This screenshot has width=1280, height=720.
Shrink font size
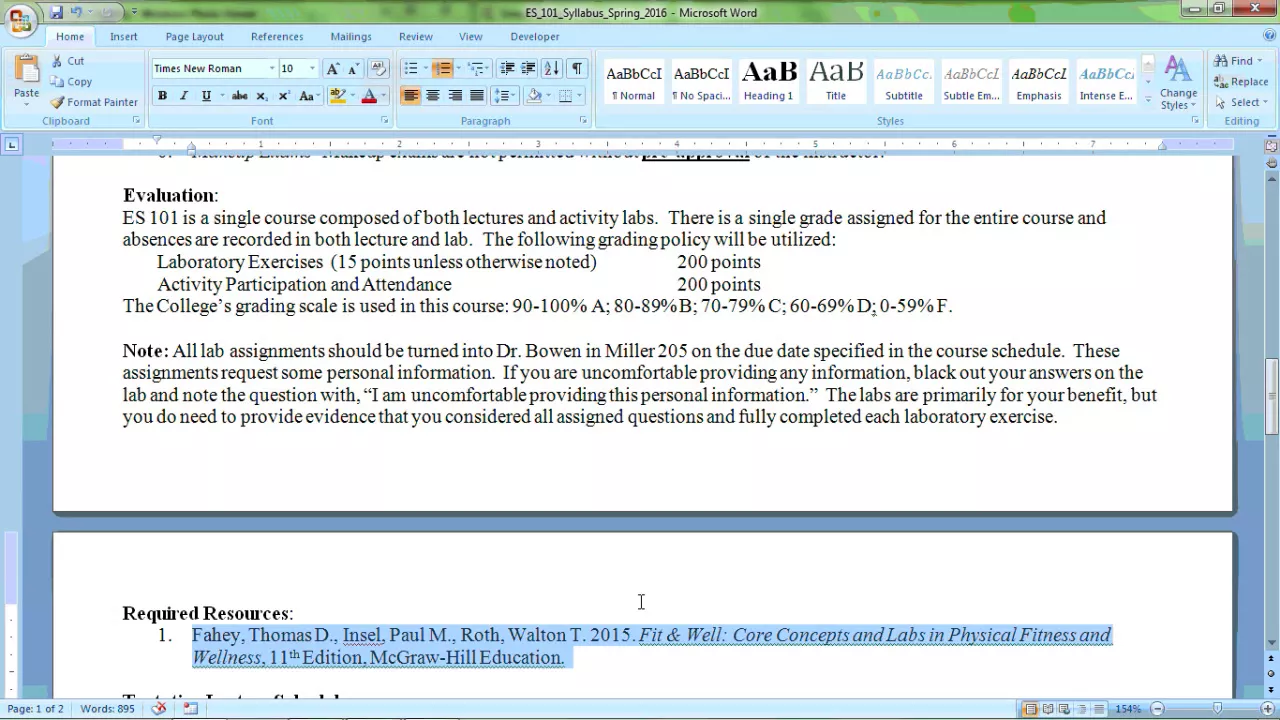click(x=353, y=68)
